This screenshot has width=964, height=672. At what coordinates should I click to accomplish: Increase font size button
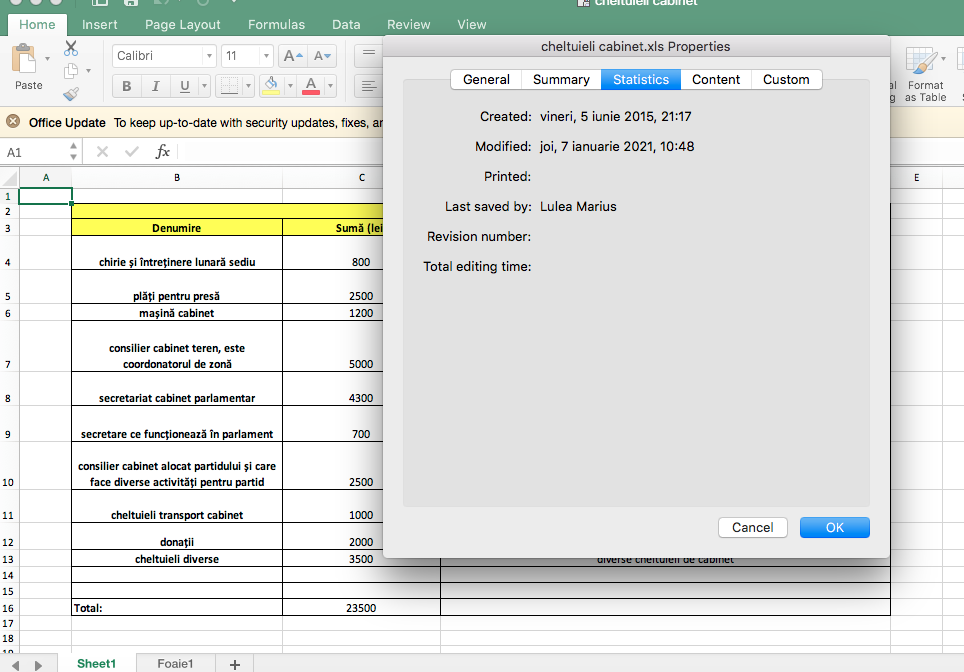pos(293,56)
